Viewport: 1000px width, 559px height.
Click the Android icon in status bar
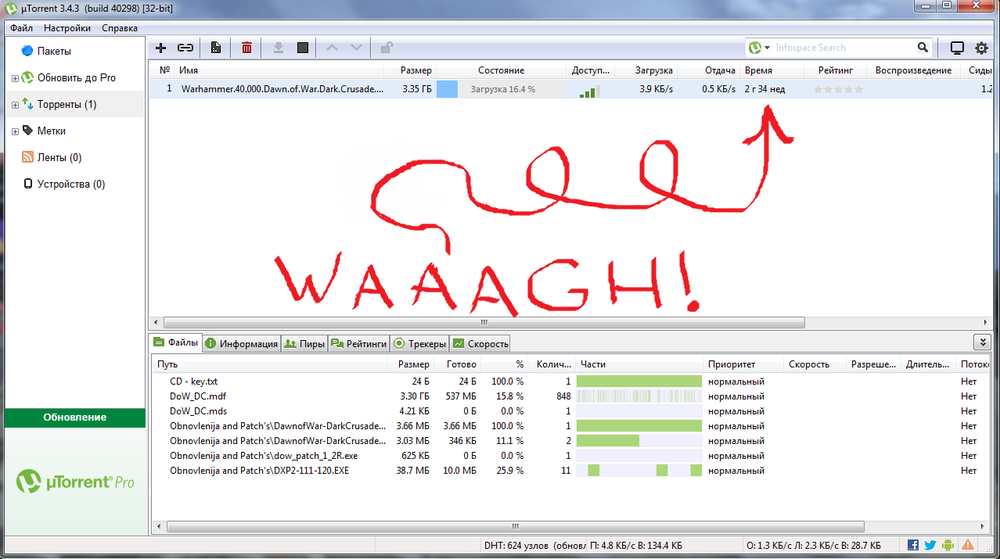[947, 545]
